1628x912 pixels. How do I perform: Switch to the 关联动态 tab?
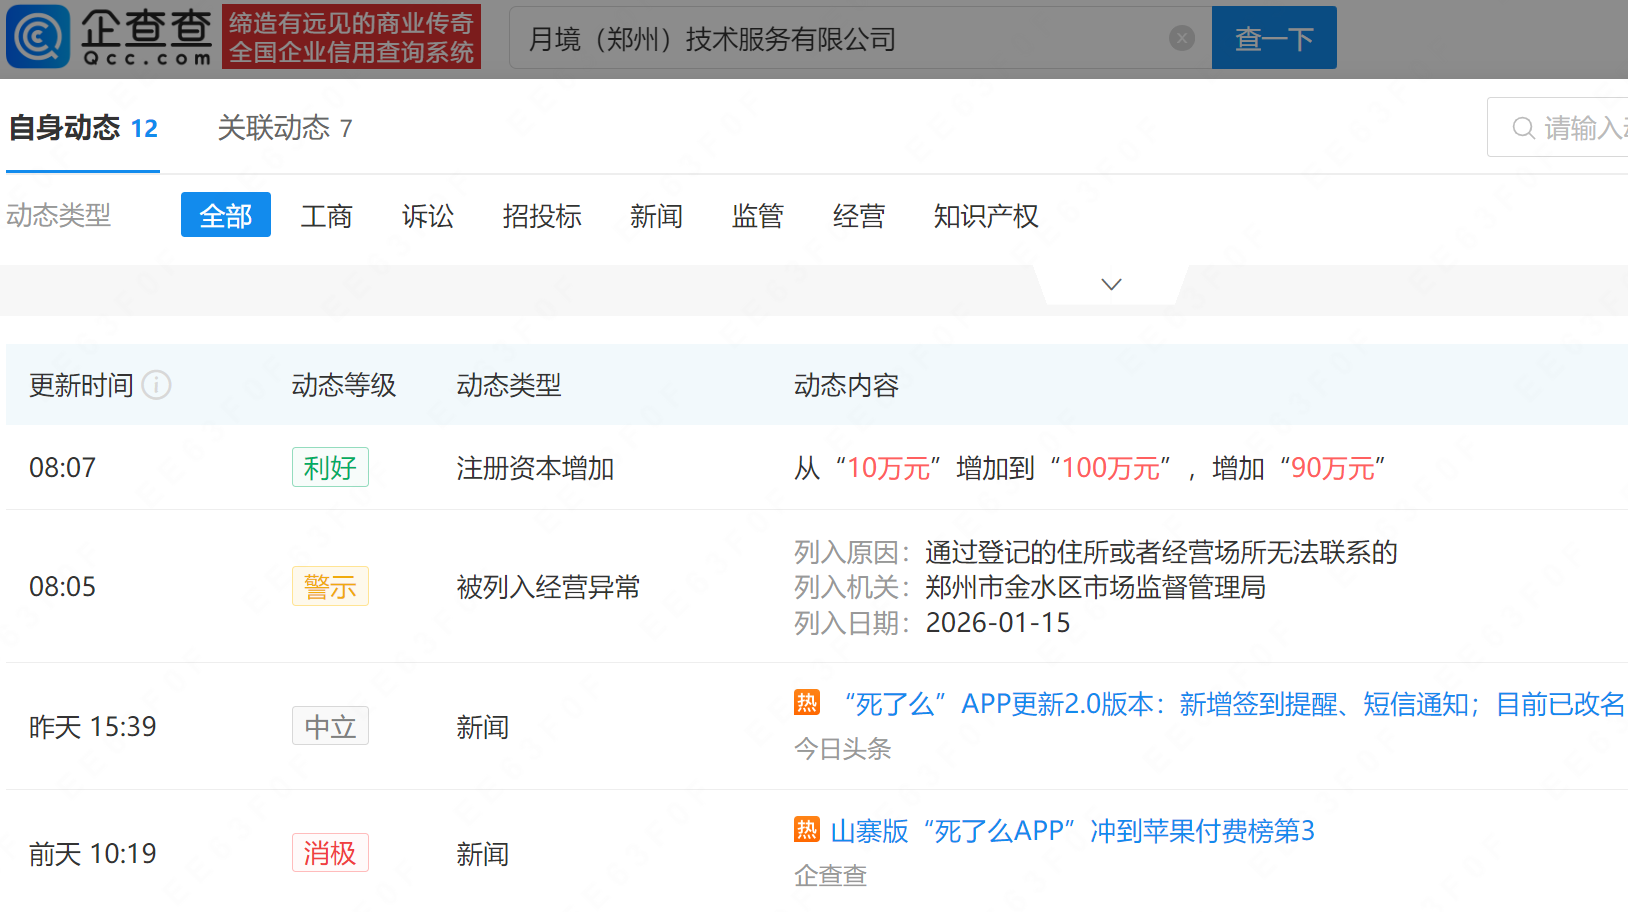273,129
